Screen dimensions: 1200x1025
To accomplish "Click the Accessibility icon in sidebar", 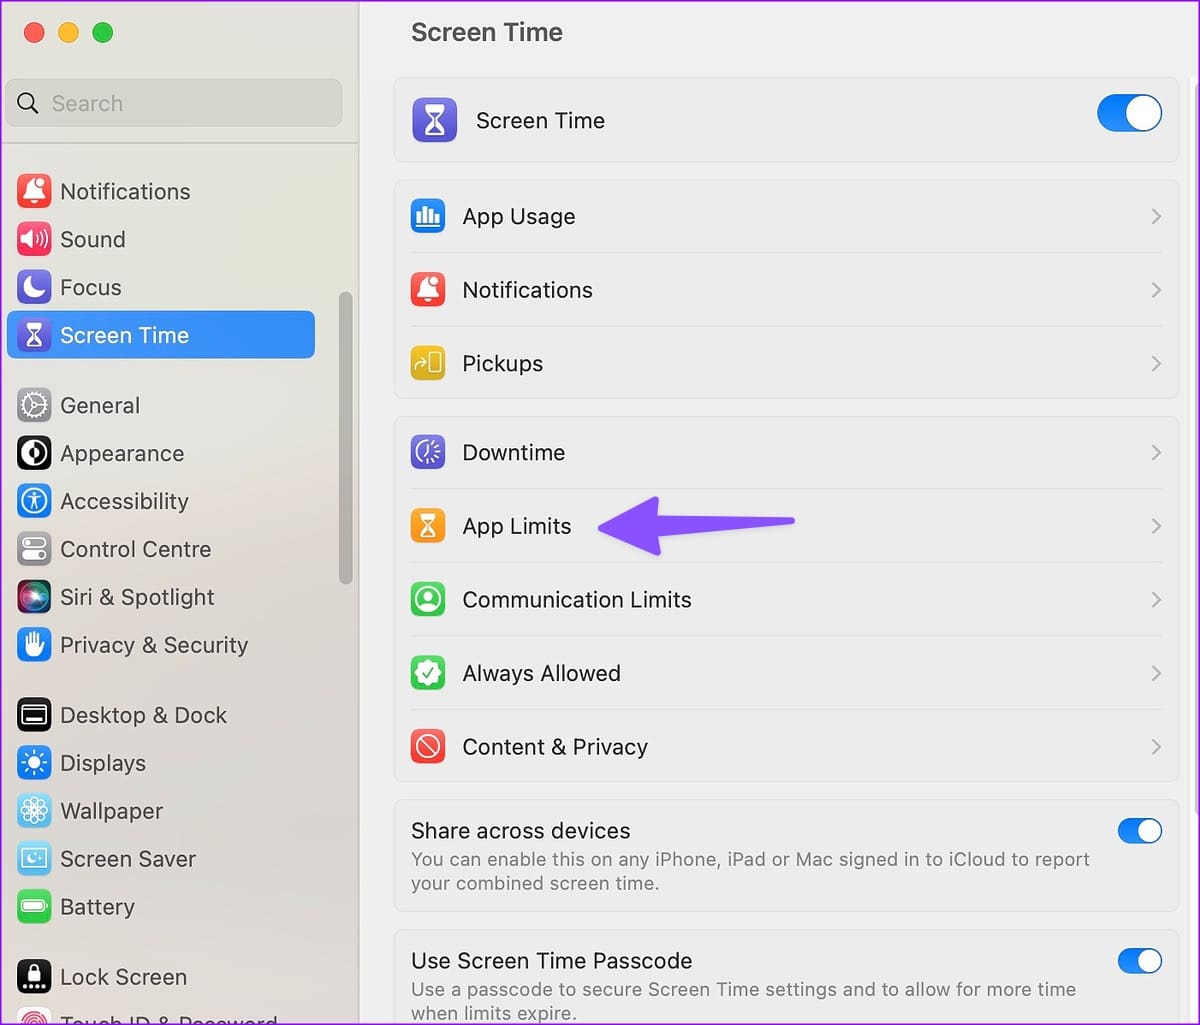I will 34,501.
